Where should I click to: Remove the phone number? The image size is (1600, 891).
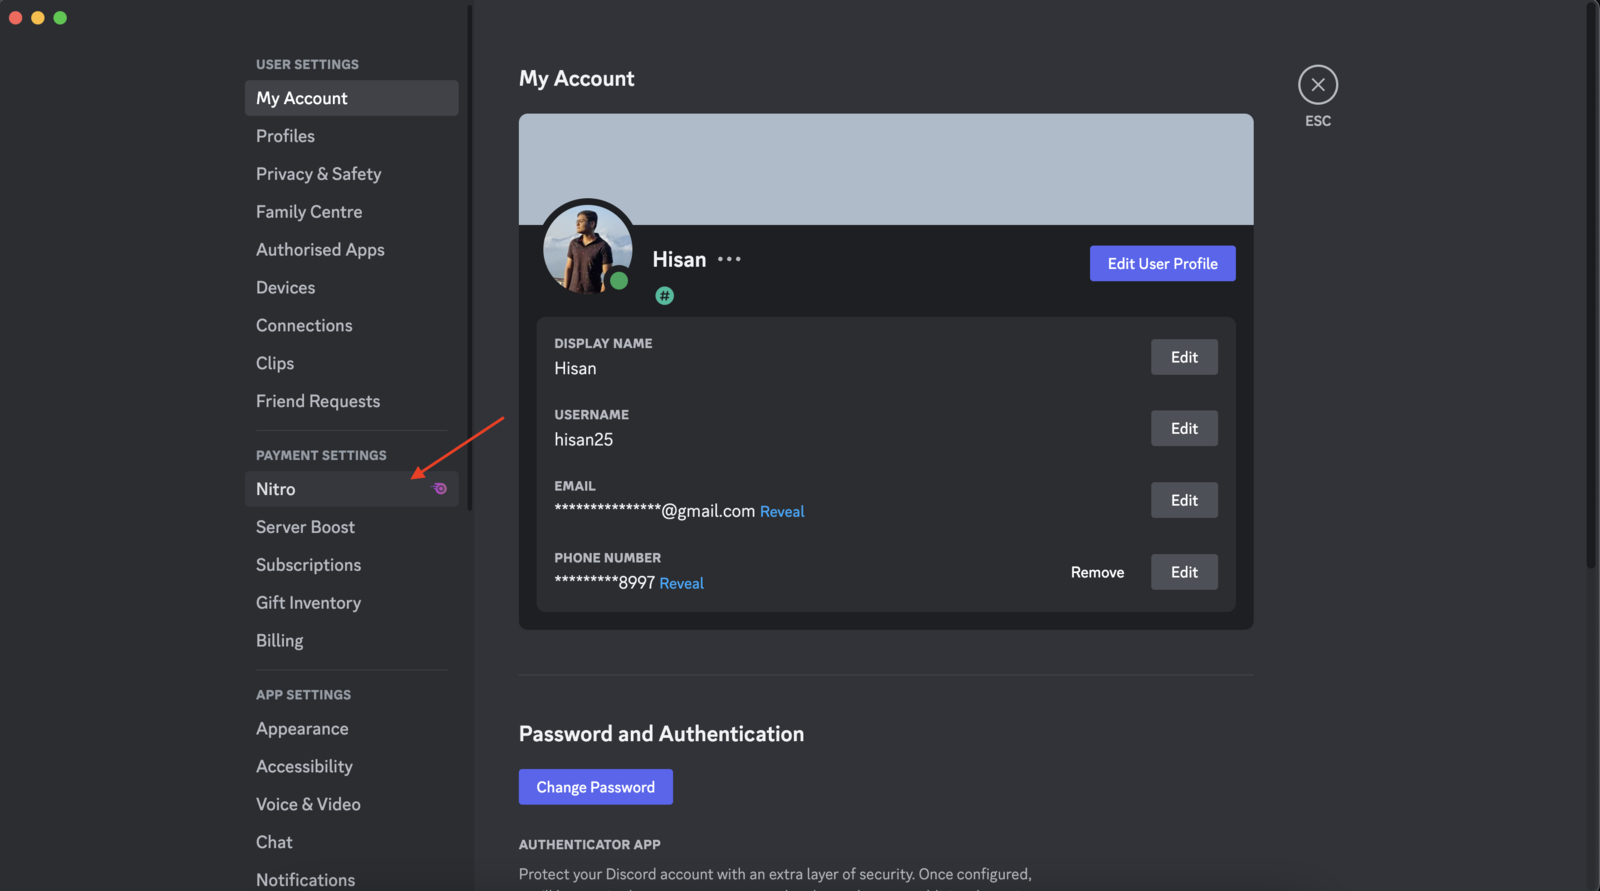coord(1097,572)
